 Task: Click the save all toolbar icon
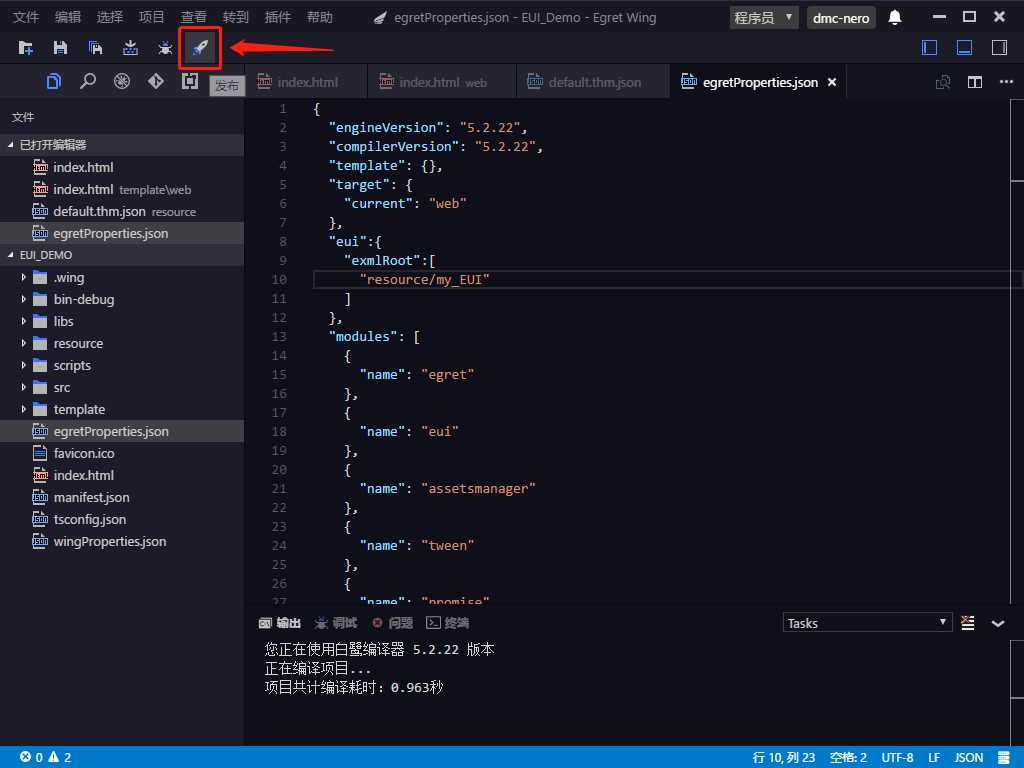[95, 48]
